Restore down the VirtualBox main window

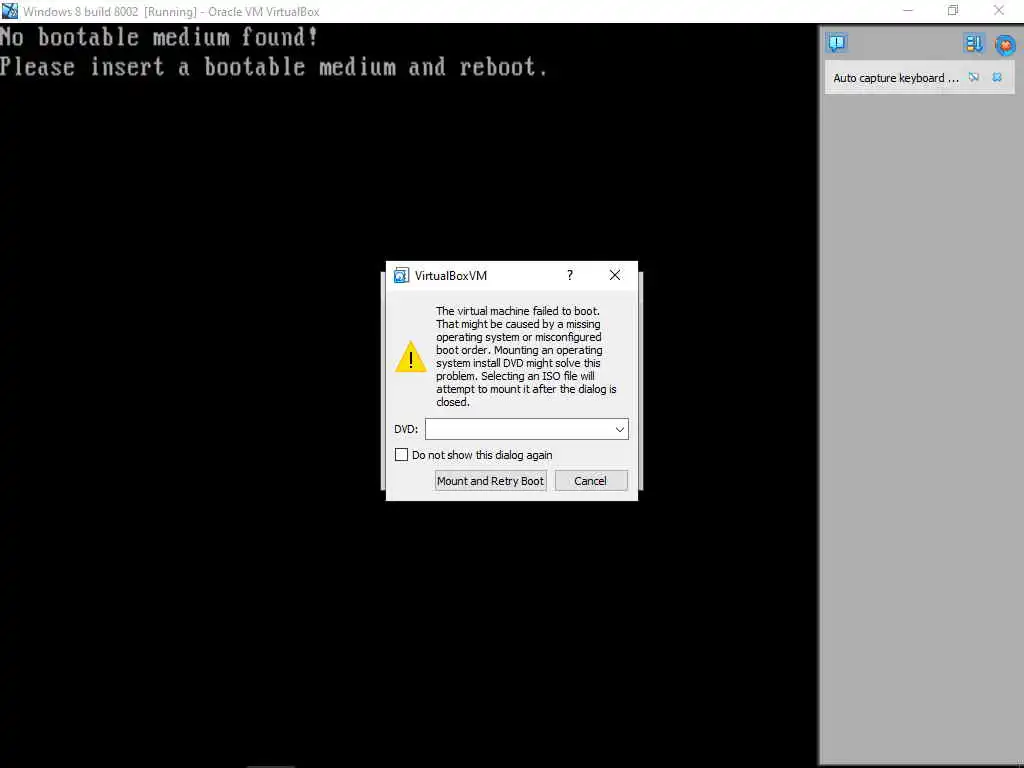tap(953, 10)
